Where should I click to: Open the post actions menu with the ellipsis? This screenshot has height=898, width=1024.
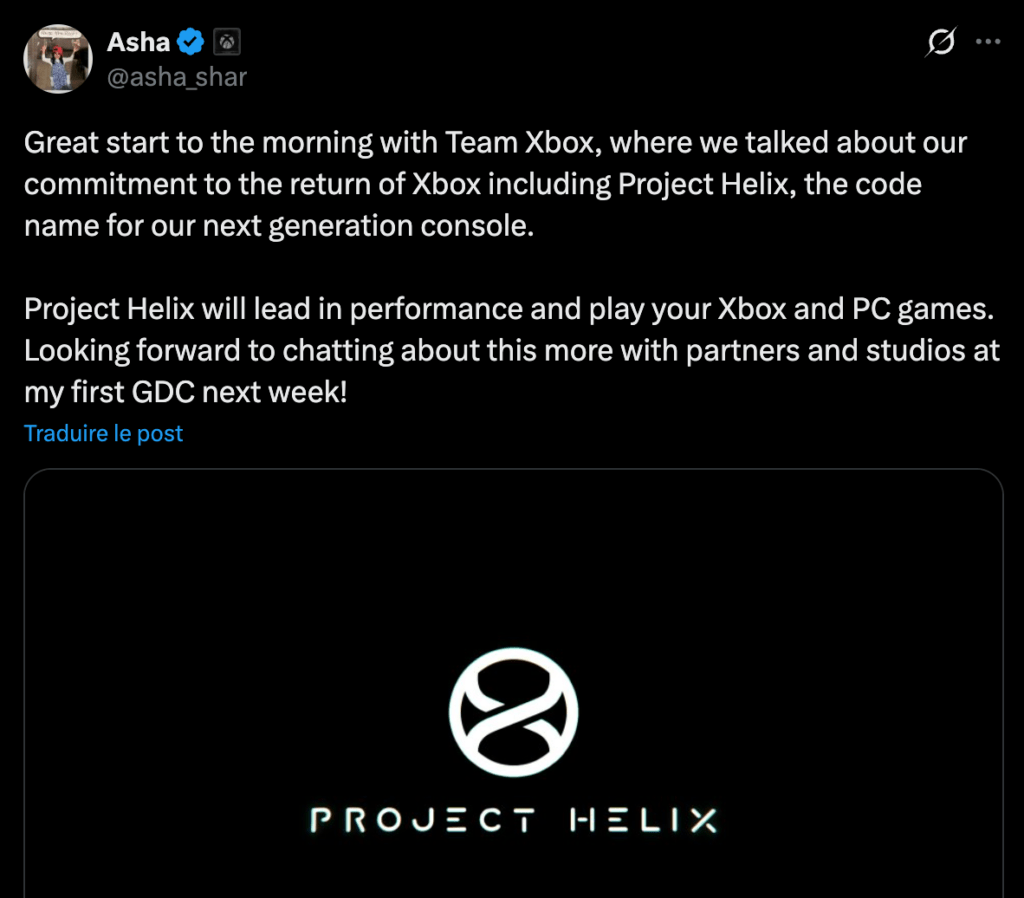pyautogui.click(x=988, y=41)
